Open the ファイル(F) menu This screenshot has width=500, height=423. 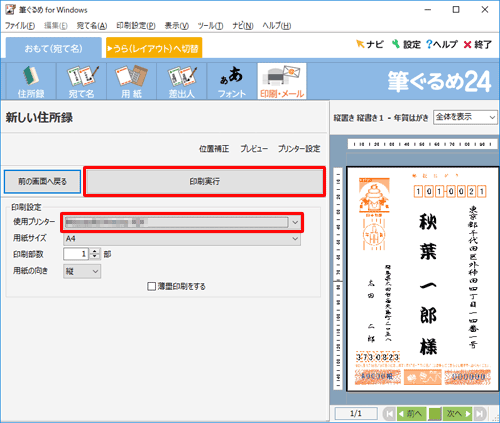point(20,26)
